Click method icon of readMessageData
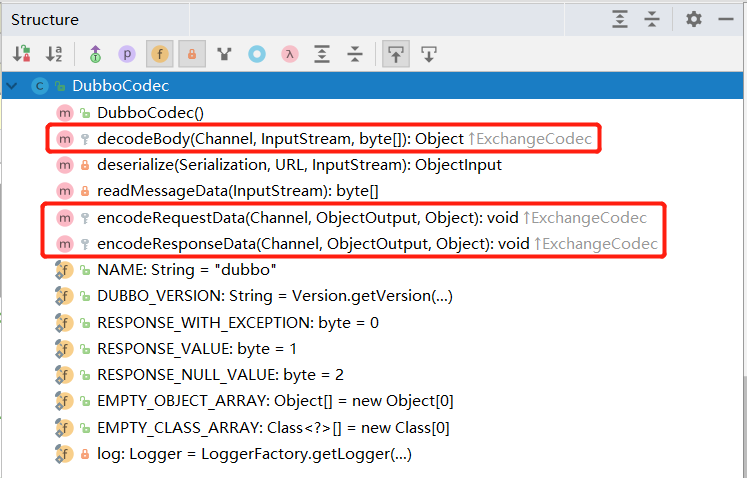This screenshot has width=747, height=478. [x=64, y=191]
